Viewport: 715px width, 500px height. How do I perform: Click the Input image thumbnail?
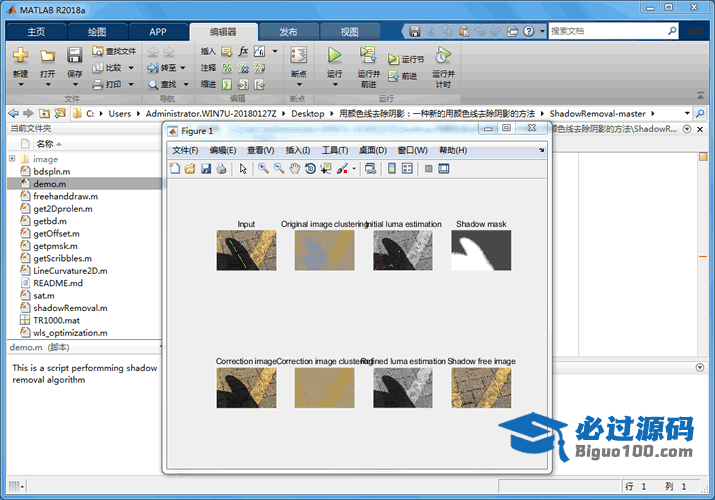(x=246, y=250)
